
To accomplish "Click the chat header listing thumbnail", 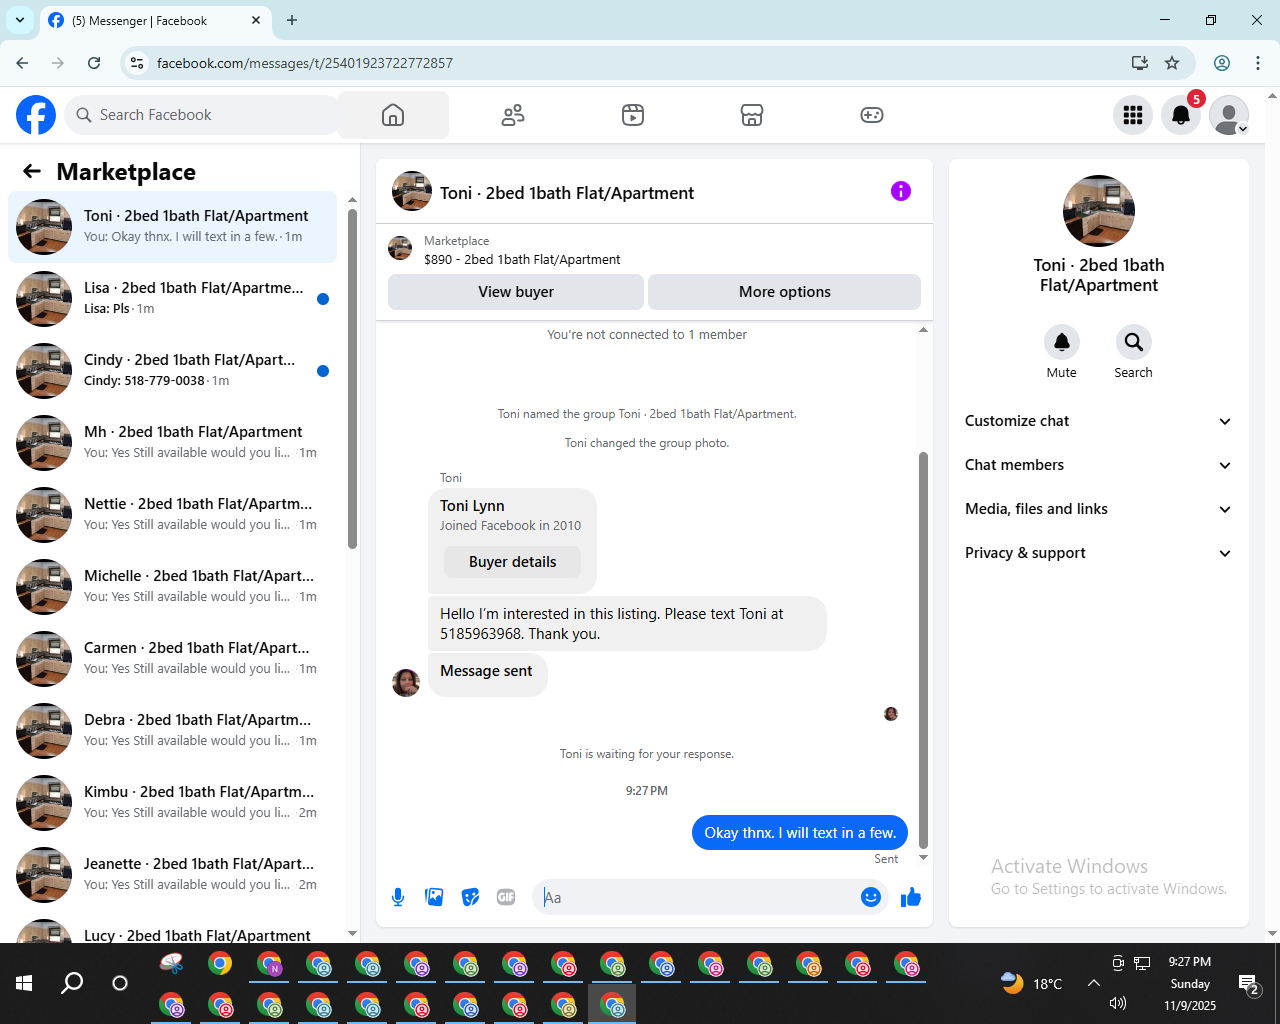I will pos(412,191).
